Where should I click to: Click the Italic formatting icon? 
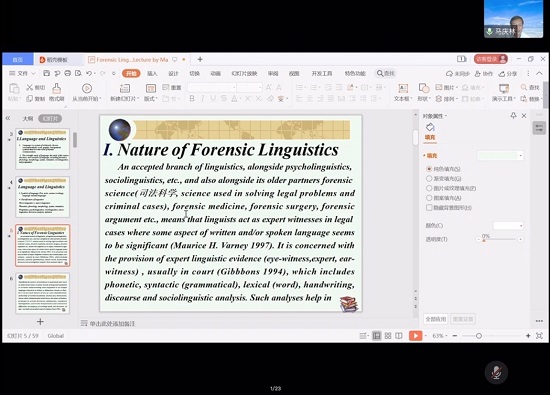[x=202, y=99]
